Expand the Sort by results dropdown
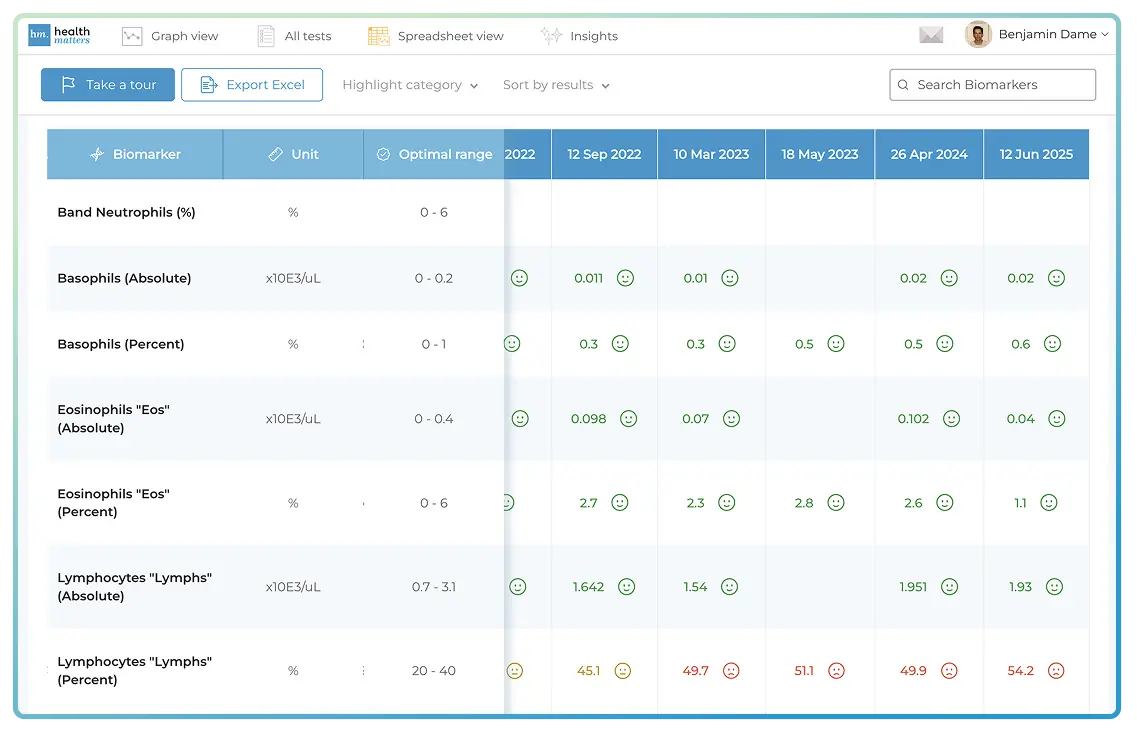This screenshot has height=732, width=1137. 555,86
